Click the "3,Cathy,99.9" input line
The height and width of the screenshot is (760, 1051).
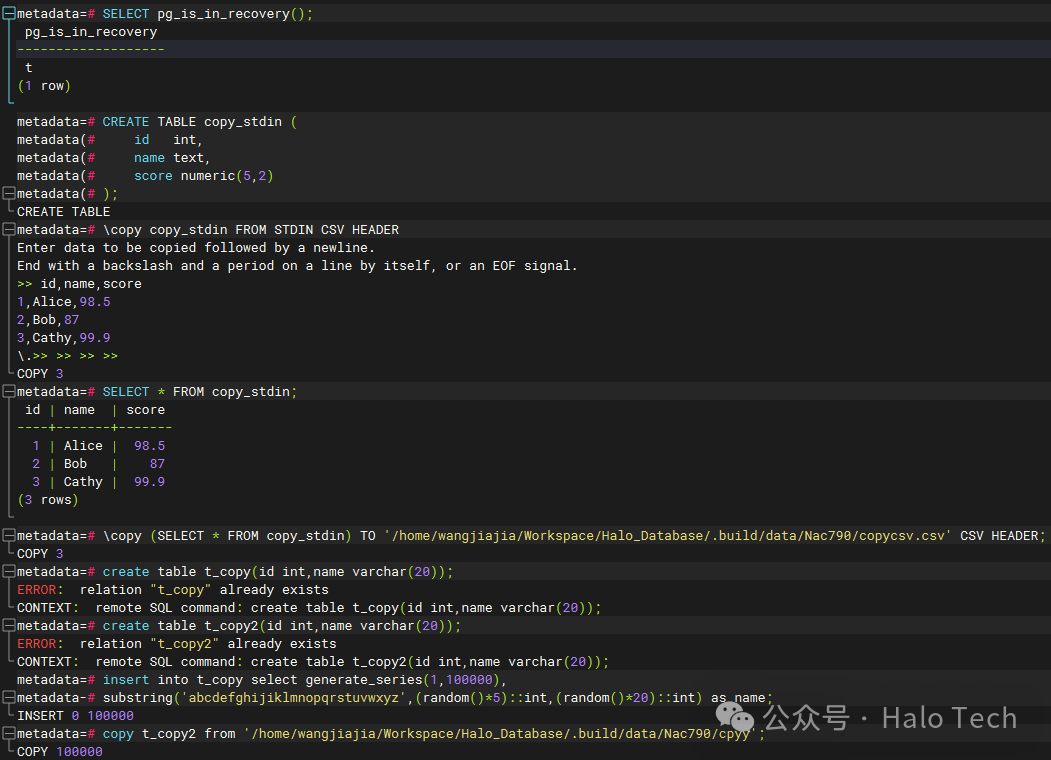64,338
